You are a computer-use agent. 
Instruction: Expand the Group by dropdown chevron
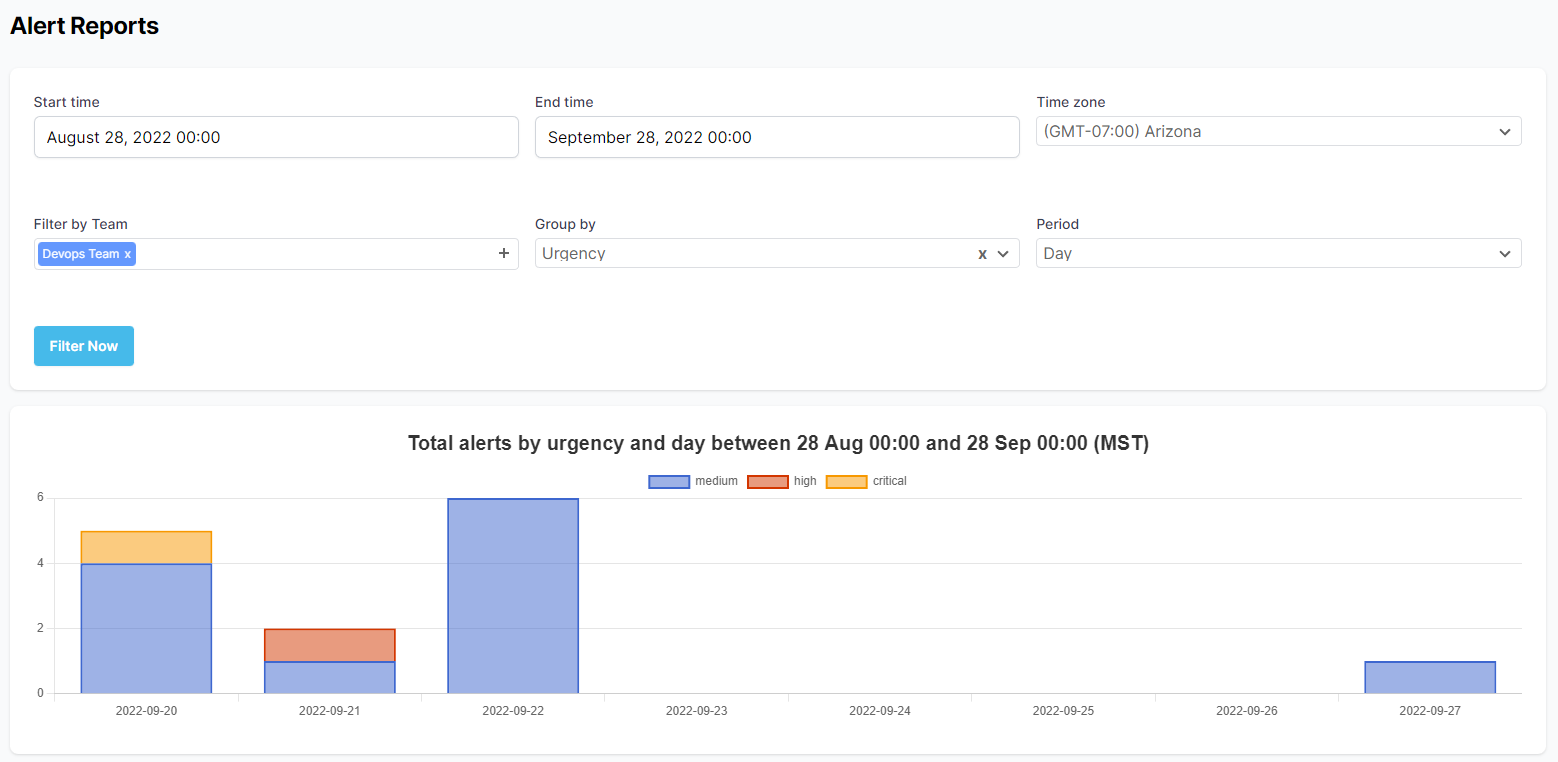1003,254
